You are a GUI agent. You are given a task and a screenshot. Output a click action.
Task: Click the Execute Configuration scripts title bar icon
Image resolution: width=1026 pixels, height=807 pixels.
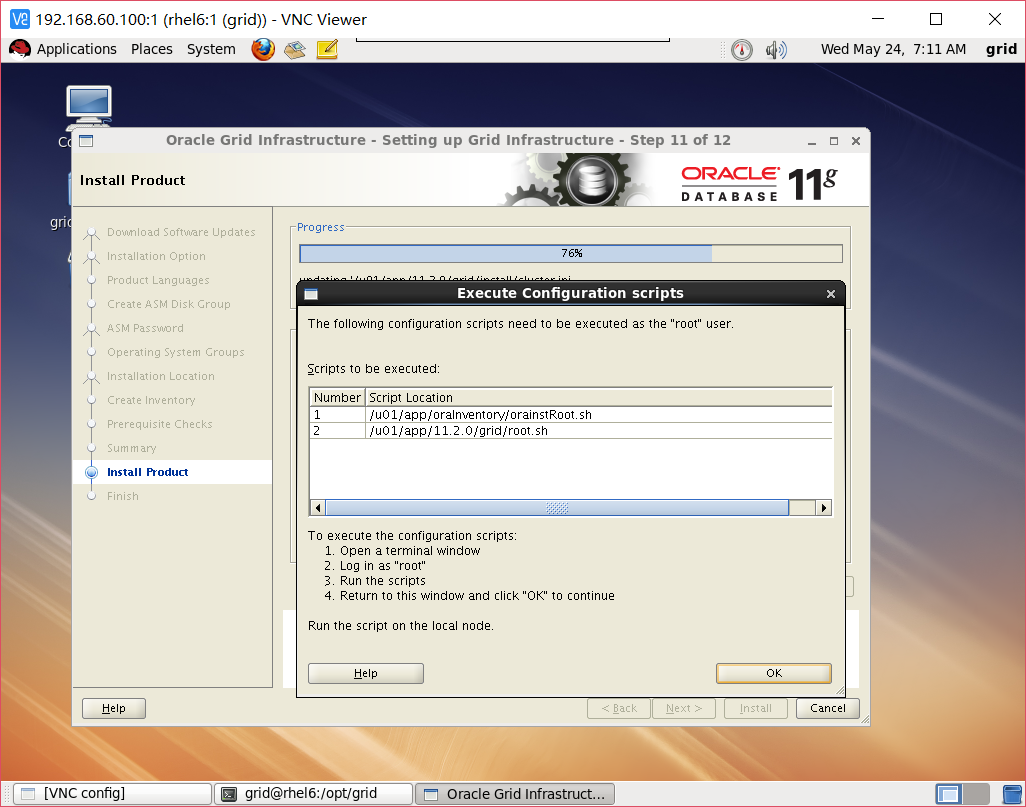311,293
